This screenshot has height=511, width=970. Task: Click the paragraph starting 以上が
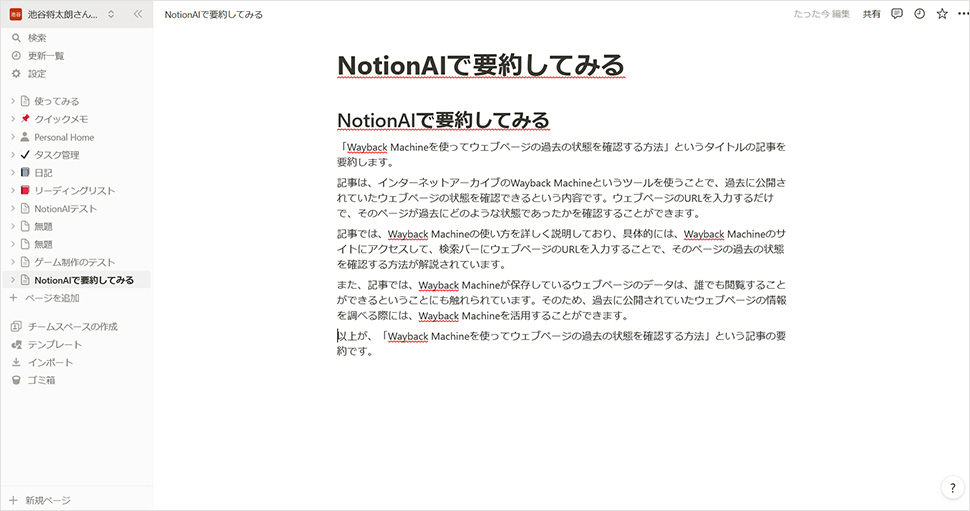pyautogui.click(x=562, y=343)
